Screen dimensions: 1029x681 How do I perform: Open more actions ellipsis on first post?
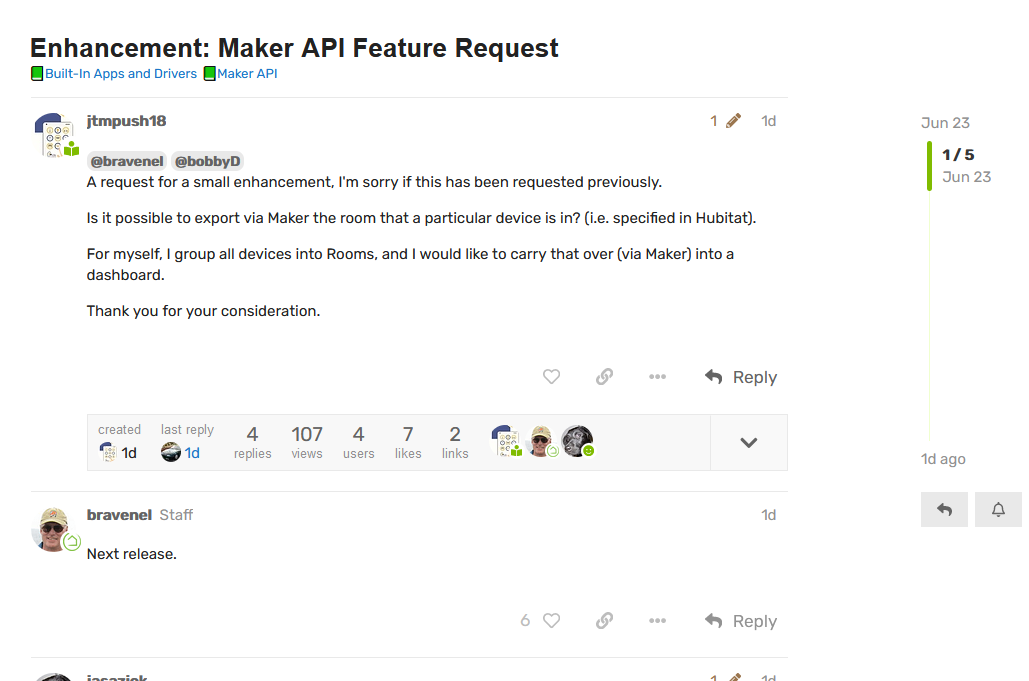tap(657, 377)
